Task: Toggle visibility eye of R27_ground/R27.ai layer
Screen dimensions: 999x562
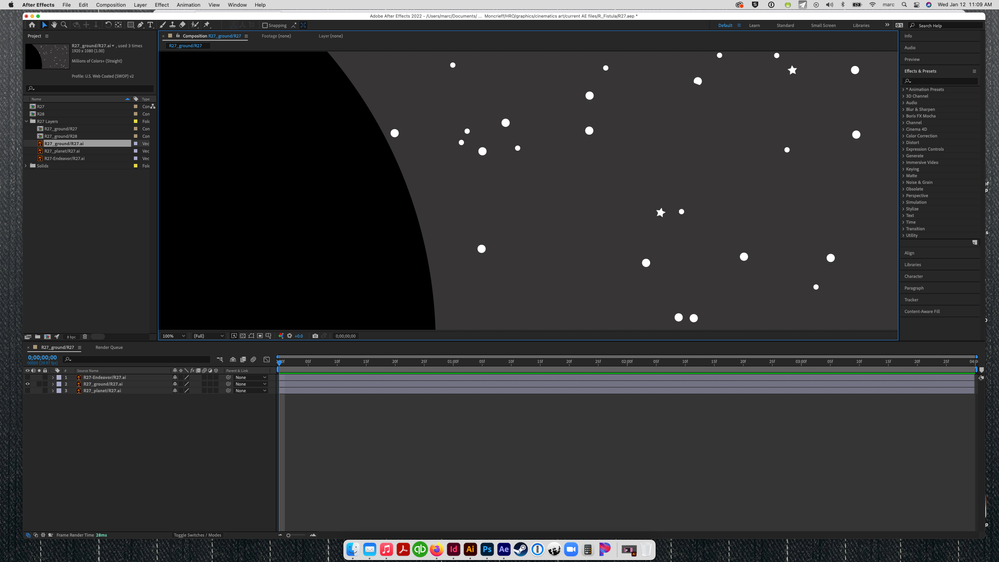Action: 27,384
